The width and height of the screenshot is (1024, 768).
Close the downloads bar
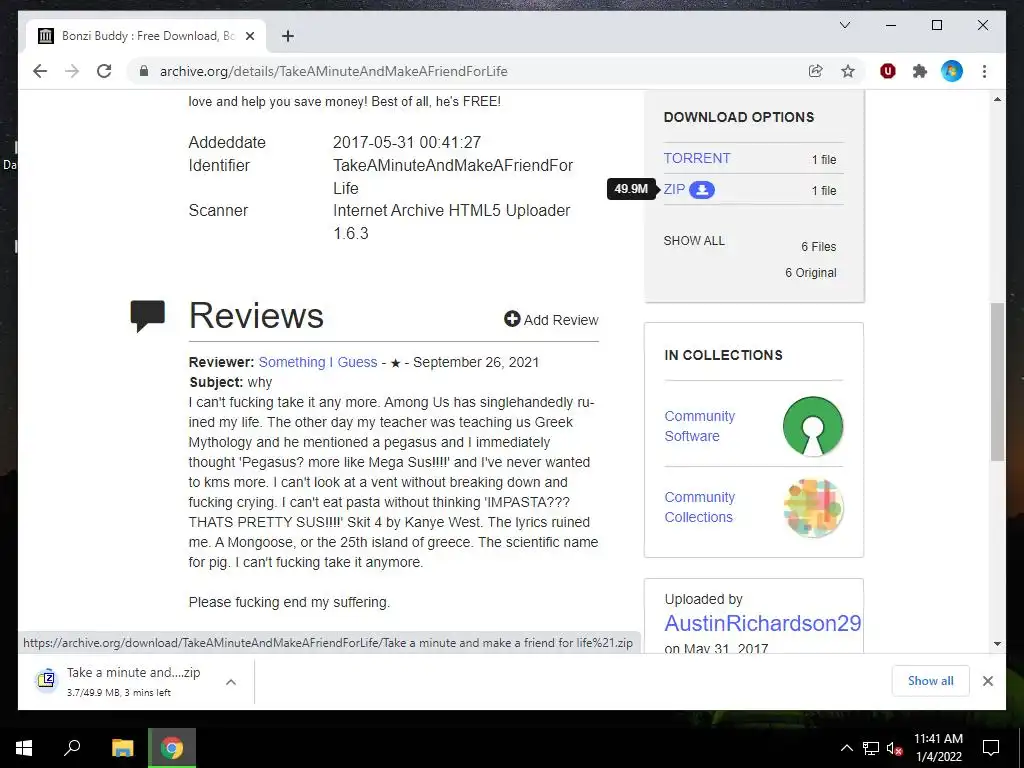987,680
